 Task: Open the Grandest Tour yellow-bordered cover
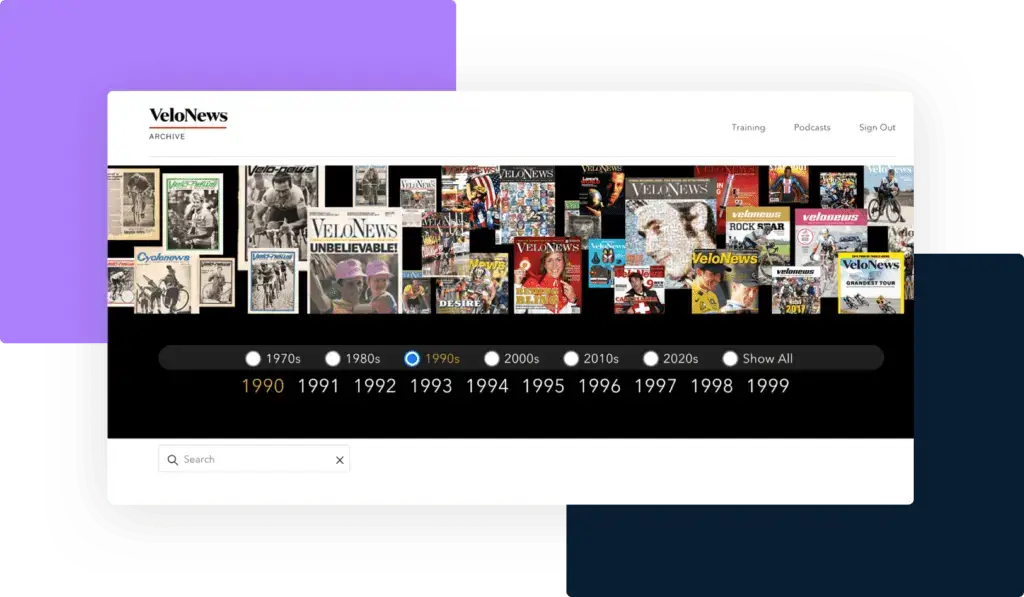click(871, 283)
